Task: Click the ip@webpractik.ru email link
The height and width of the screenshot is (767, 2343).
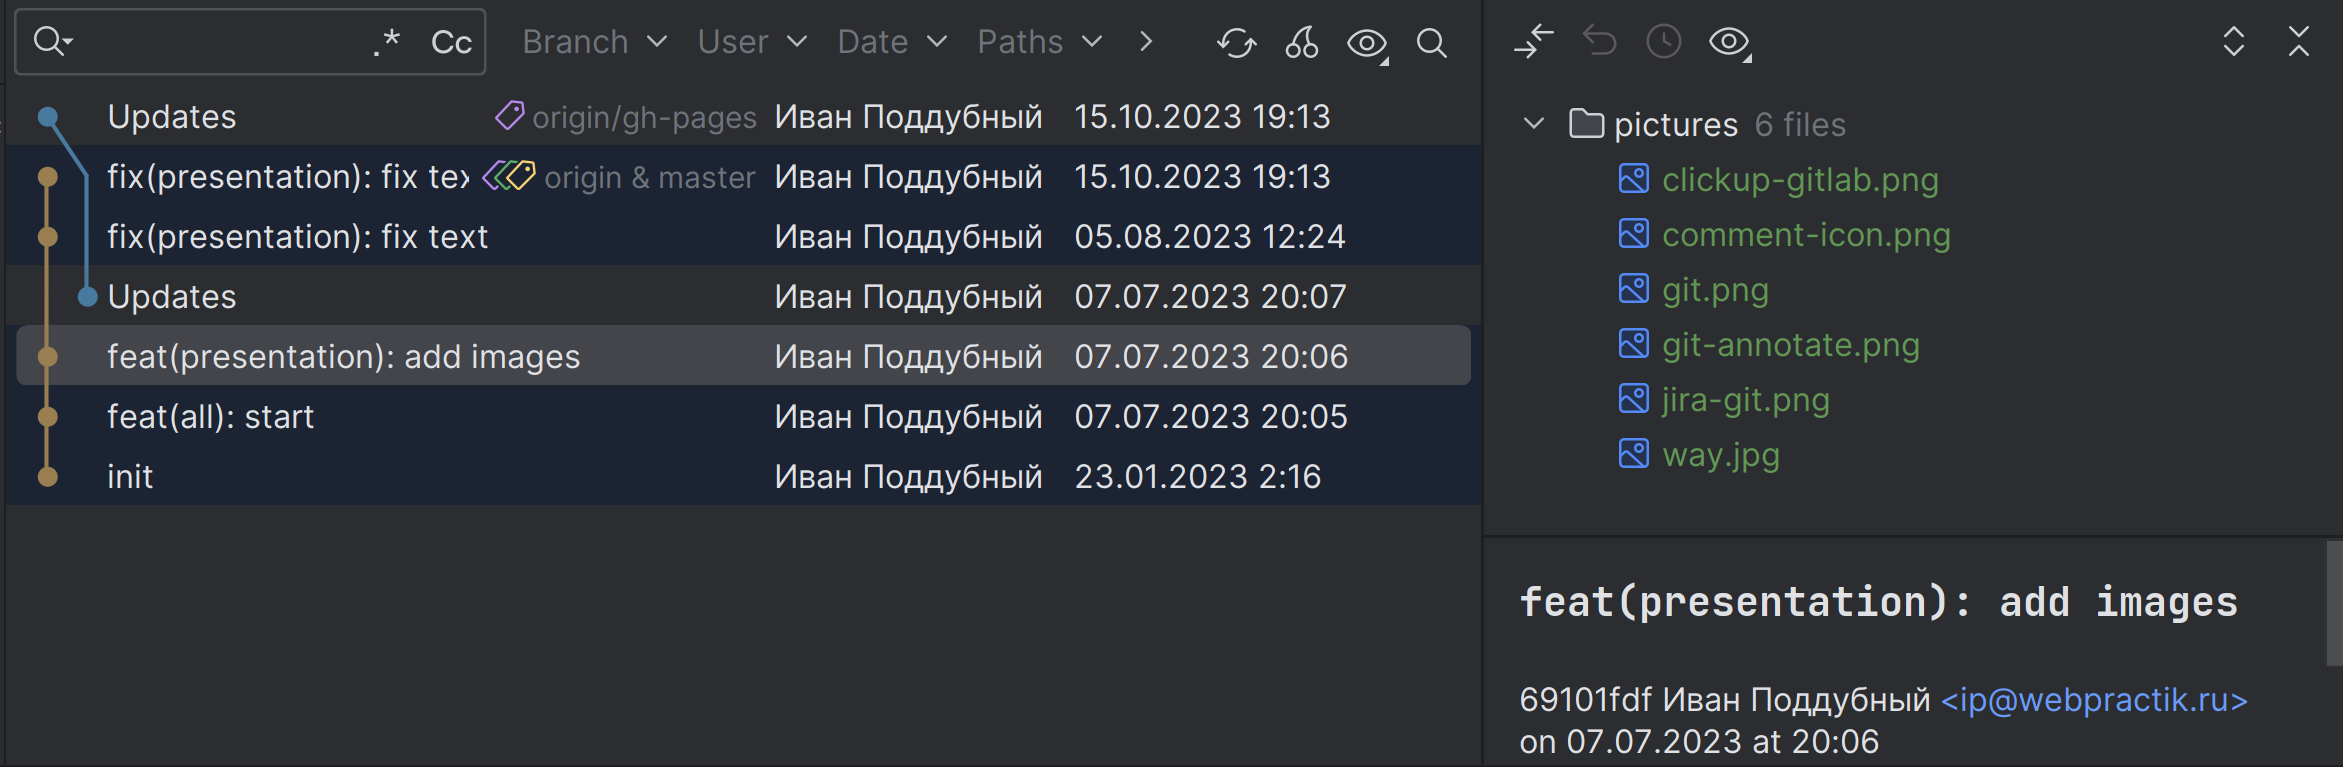Action: pos(2094,700)
